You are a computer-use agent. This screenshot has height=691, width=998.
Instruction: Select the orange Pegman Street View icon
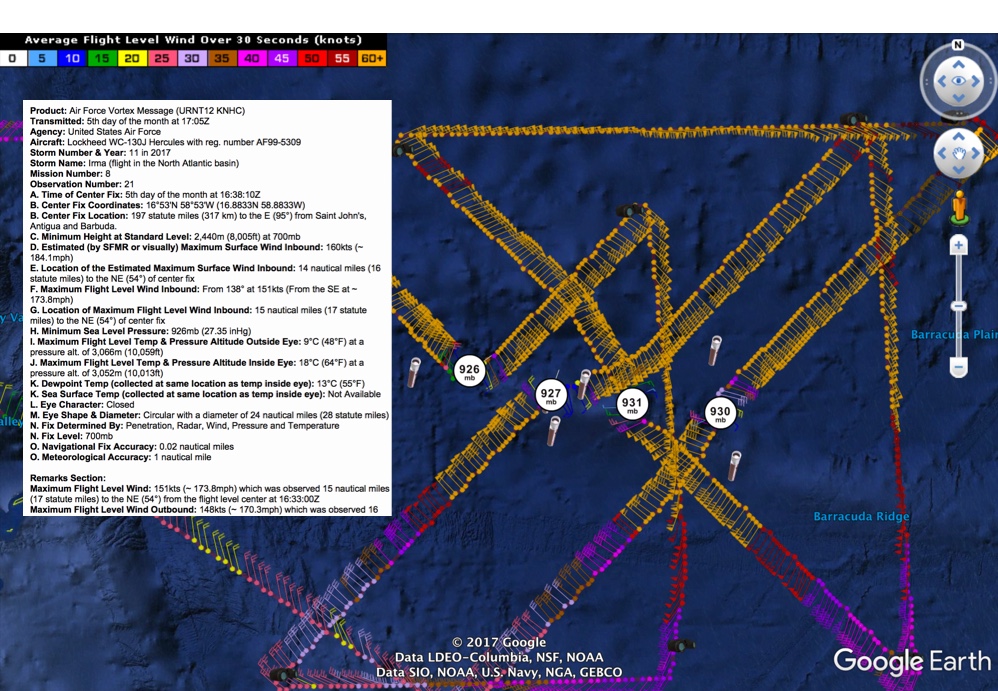(960, 205)
